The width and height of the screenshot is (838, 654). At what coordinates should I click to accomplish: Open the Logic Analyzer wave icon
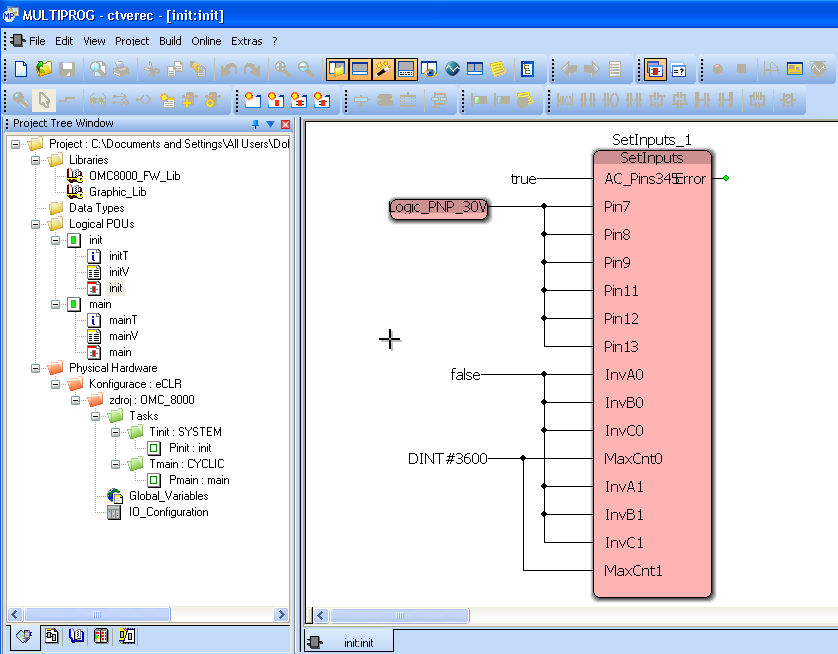(452, 69)
